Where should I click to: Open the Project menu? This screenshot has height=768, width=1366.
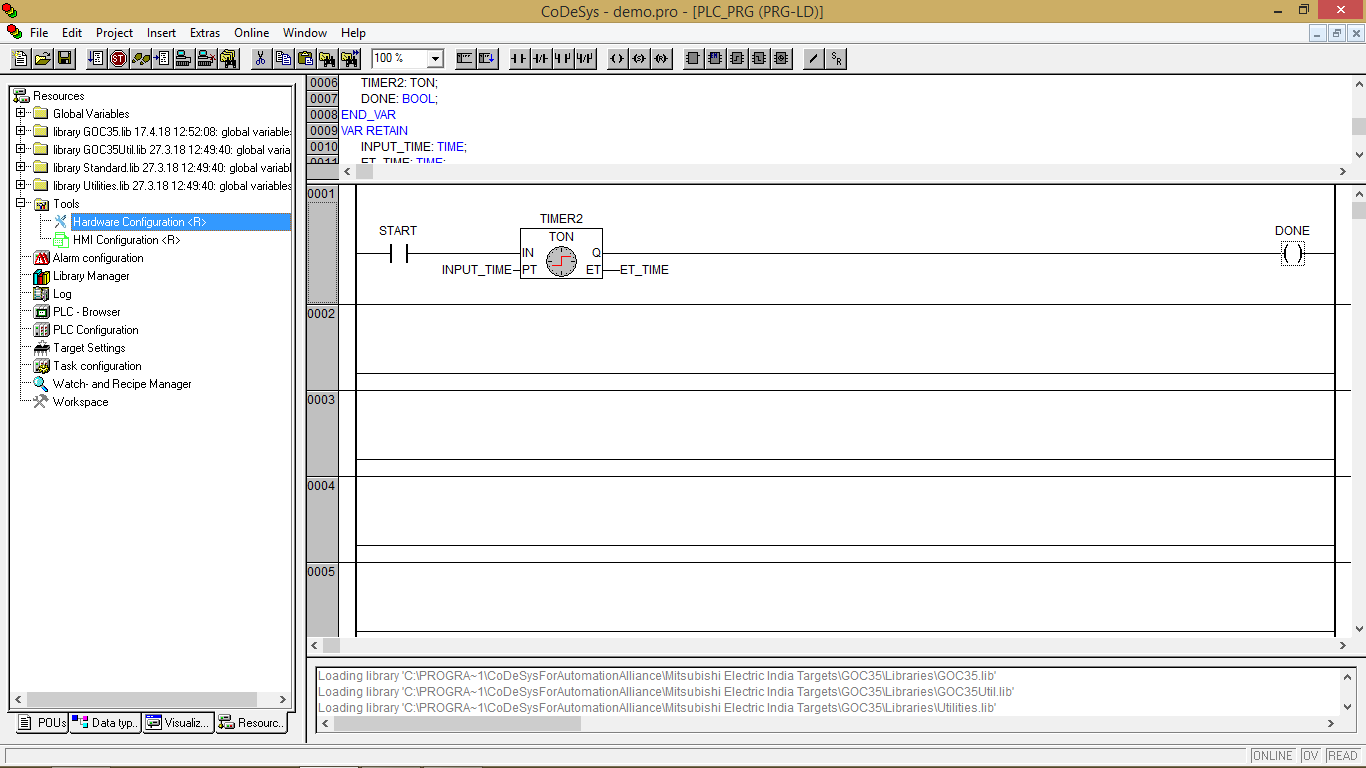click(x=114, y=32)
